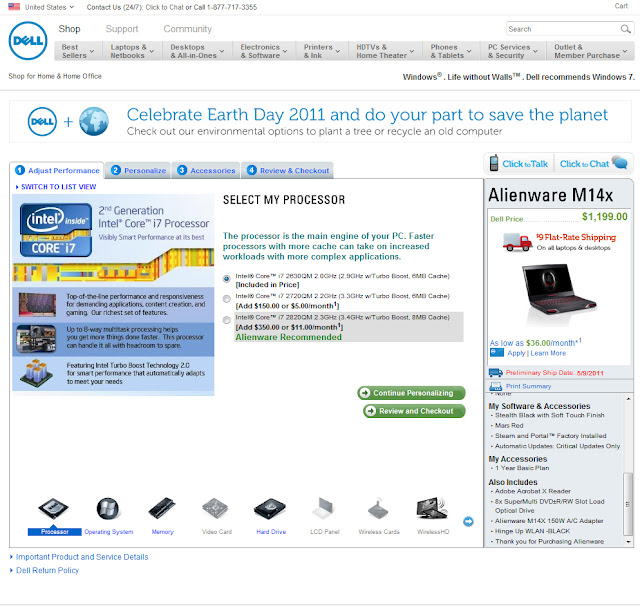Click the Alienware M14x laptop image
640x608 pixels.
tap(559, 290)
